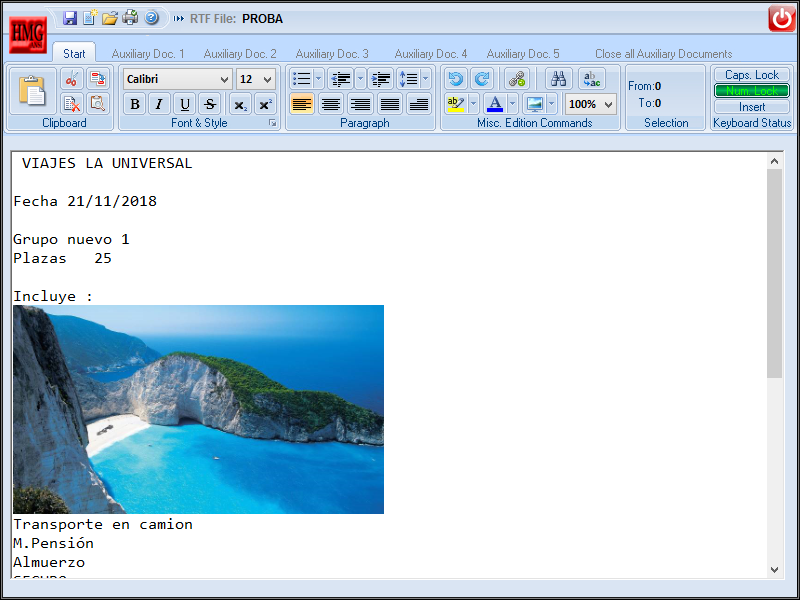Switch to Auxiliary Doc. 1 tab
This screenshot has width=800, height=600.
pyautogui.click(x=148, y=54)
